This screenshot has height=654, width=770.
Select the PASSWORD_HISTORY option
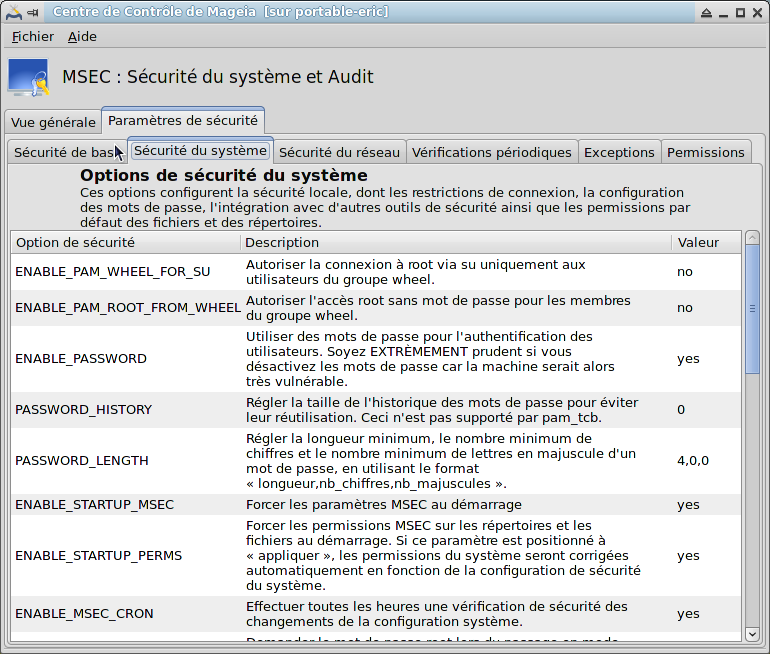[x=376, y=410]
